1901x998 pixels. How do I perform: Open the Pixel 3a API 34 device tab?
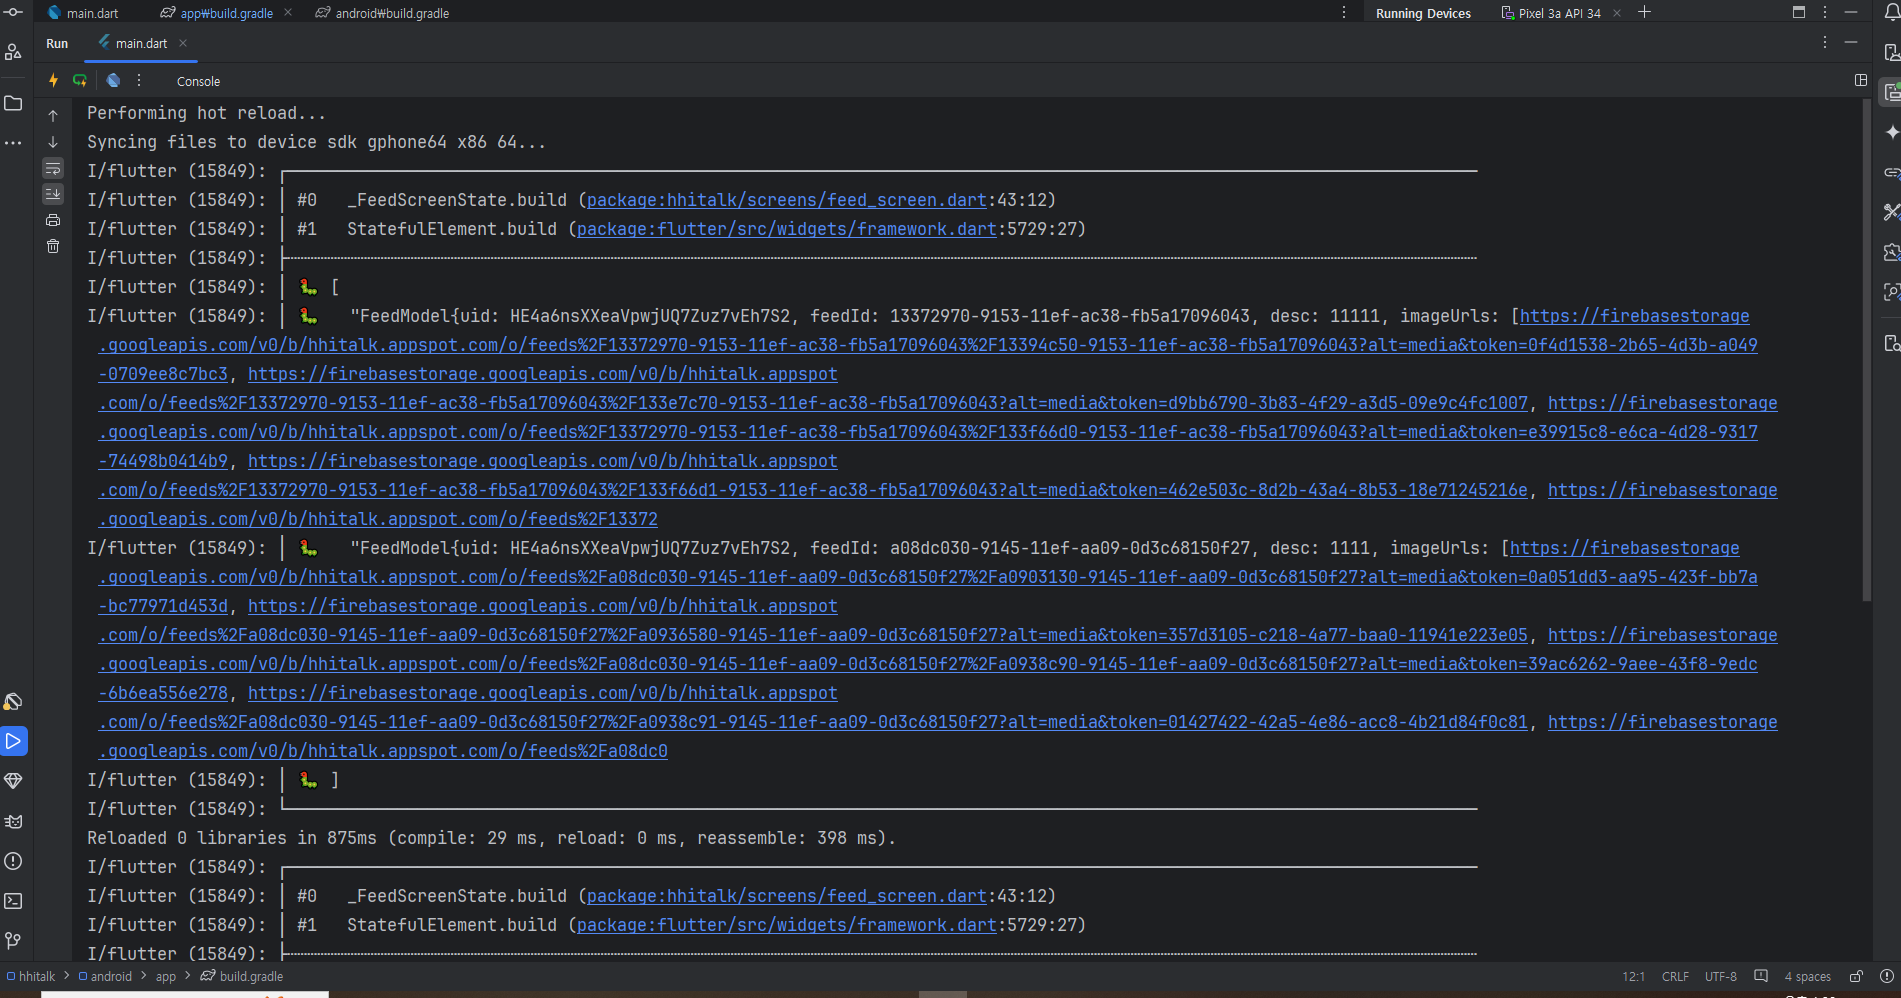(x=1551, y=13)
